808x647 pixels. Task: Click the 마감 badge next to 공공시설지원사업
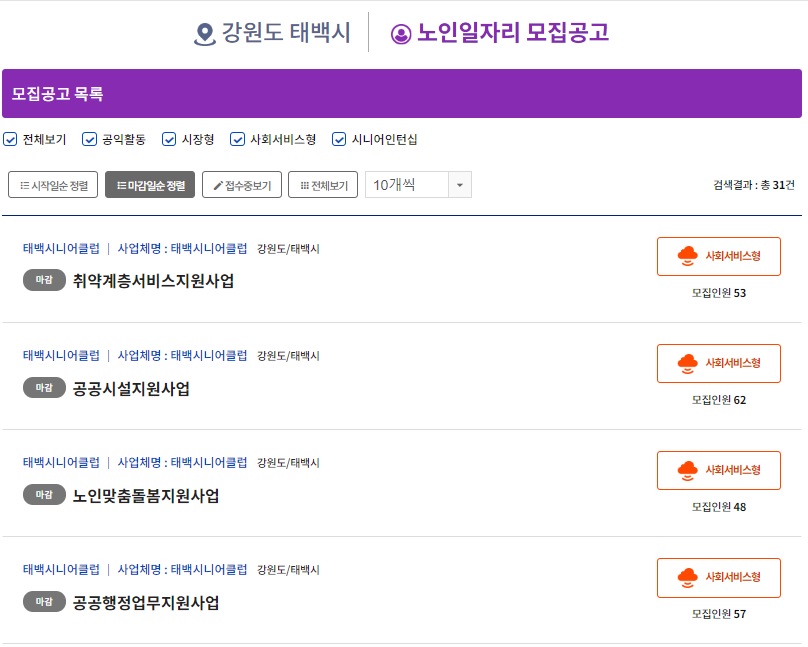(44, 387)
